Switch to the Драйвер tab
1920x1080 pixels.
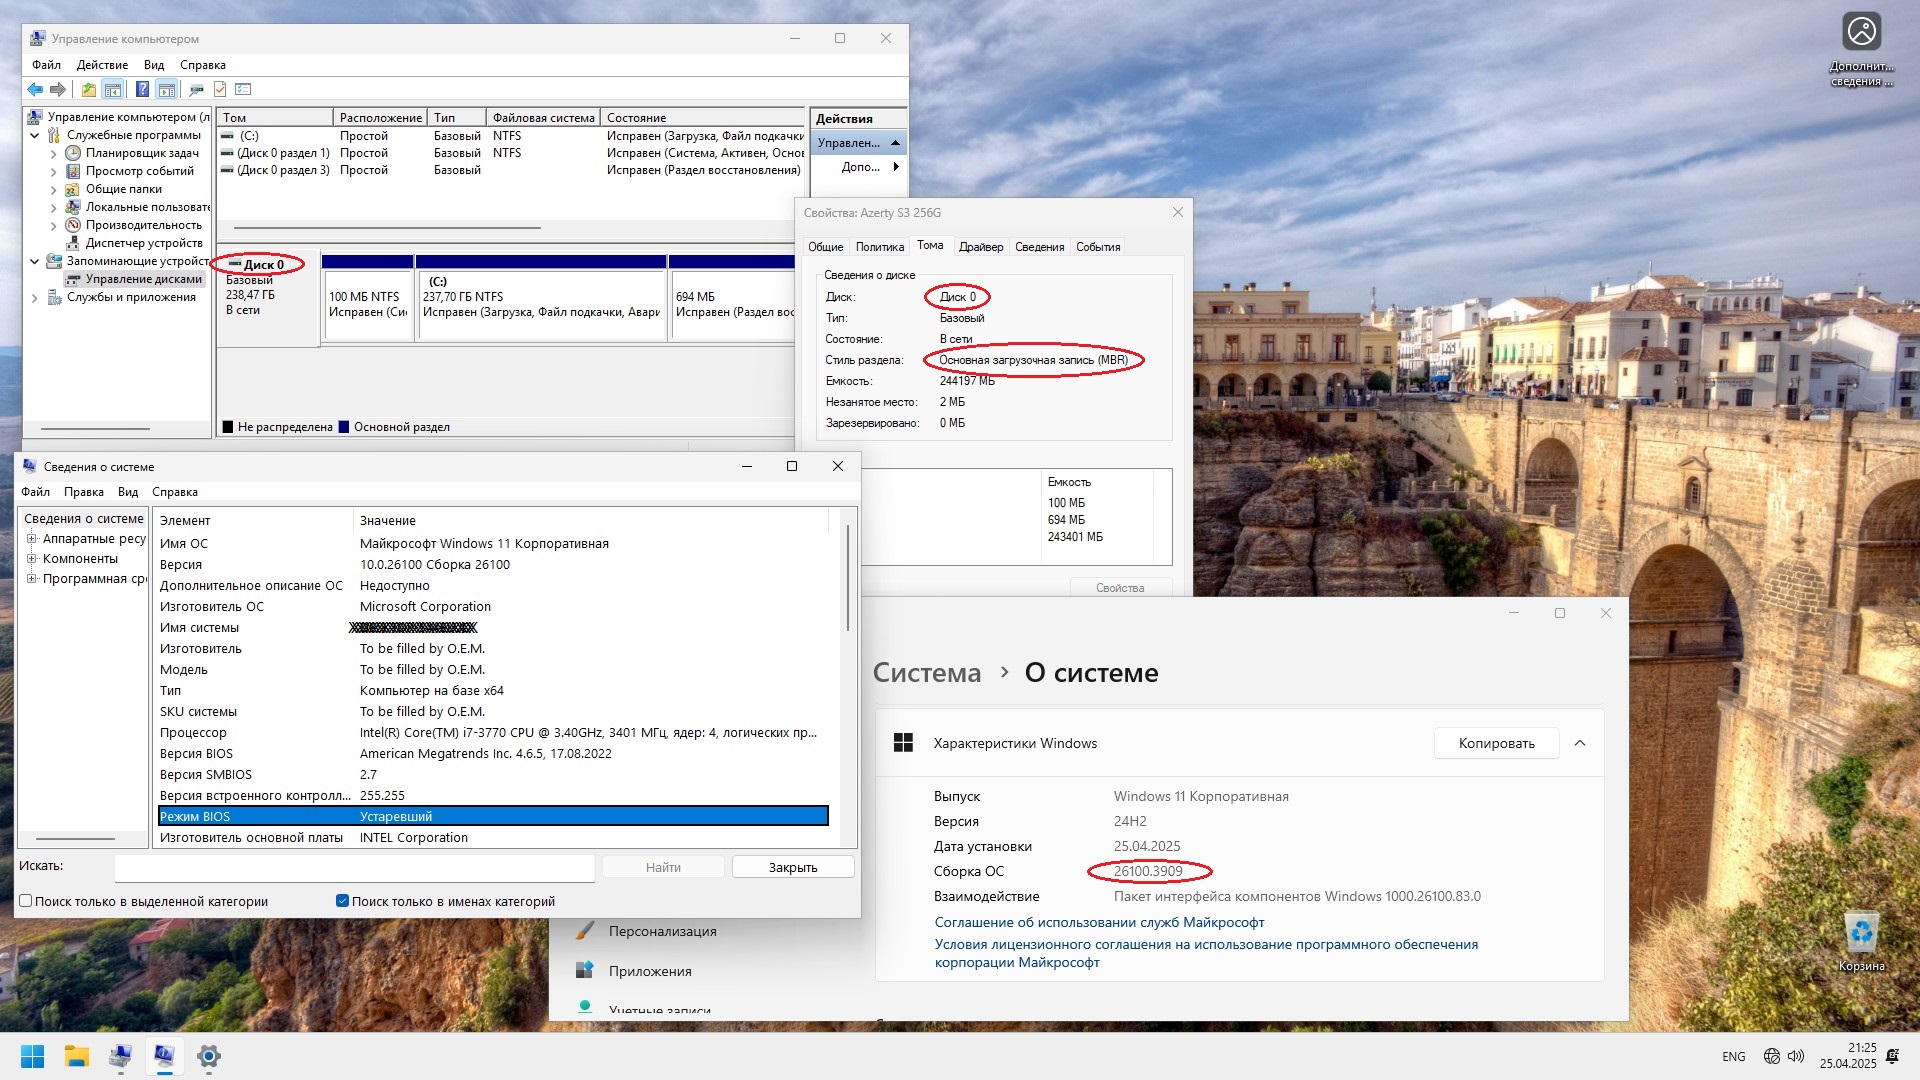980,247
